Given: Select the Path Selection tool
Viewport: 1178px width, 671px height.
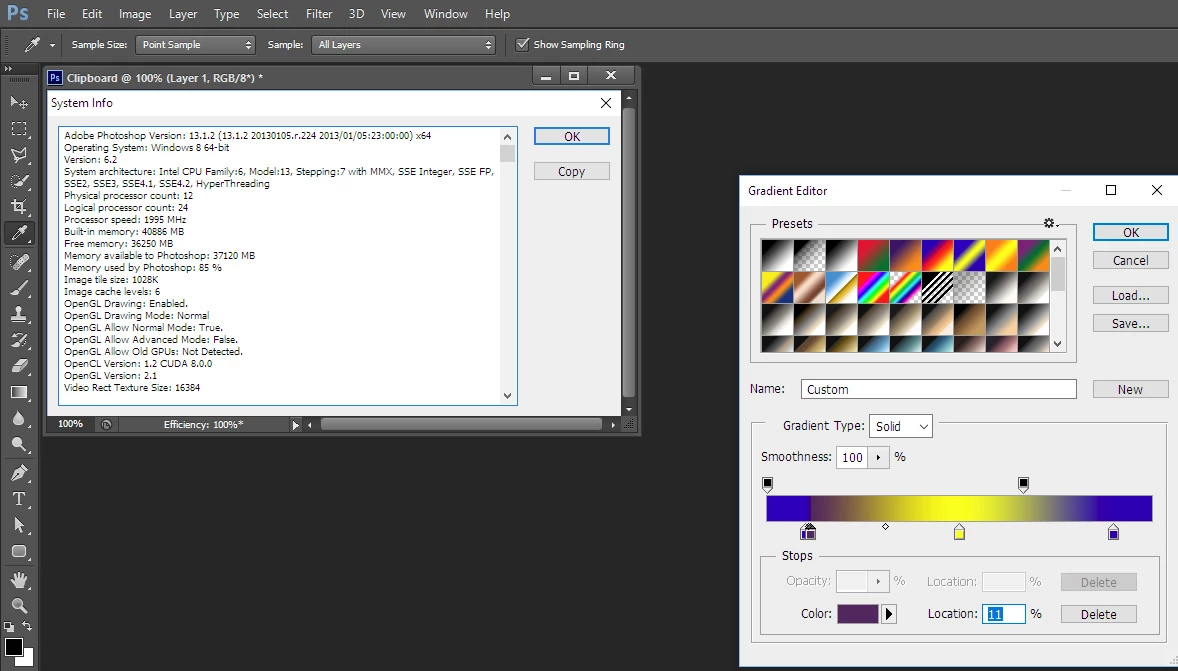Looking at the screenshot, I should pyautogui.click(x=19, y=525).
